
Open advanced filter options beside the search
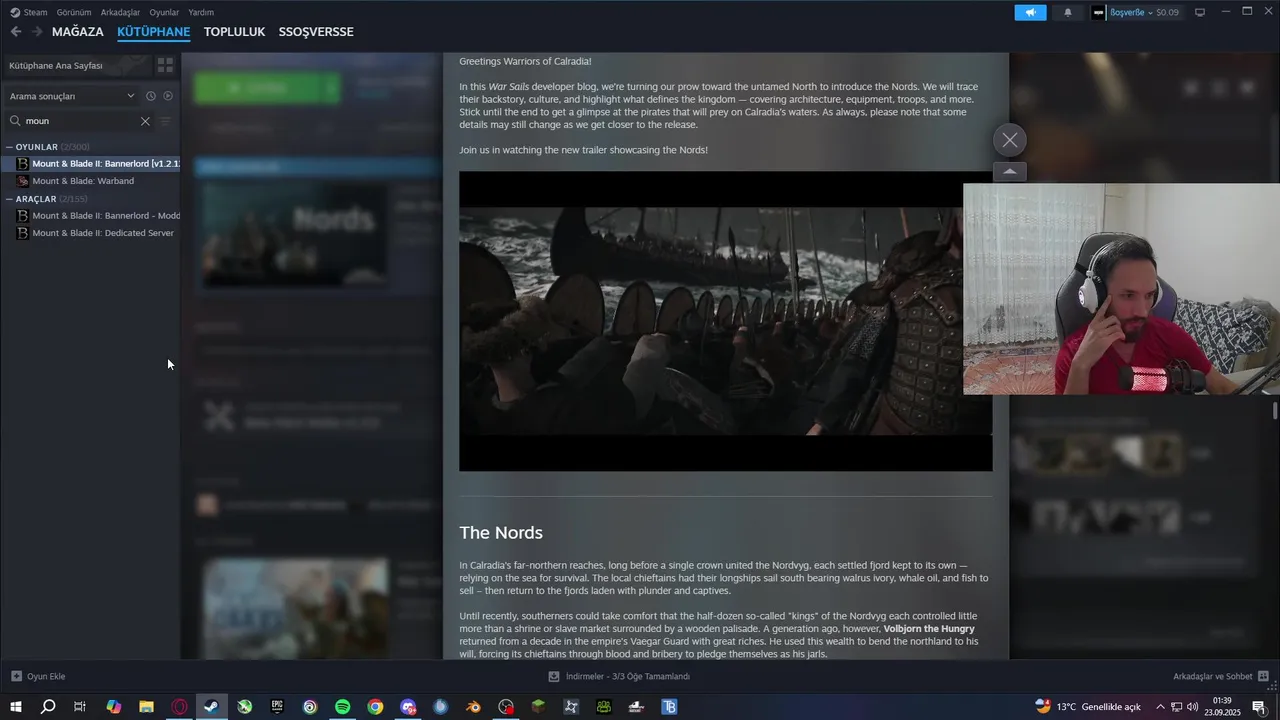(166, 121)
